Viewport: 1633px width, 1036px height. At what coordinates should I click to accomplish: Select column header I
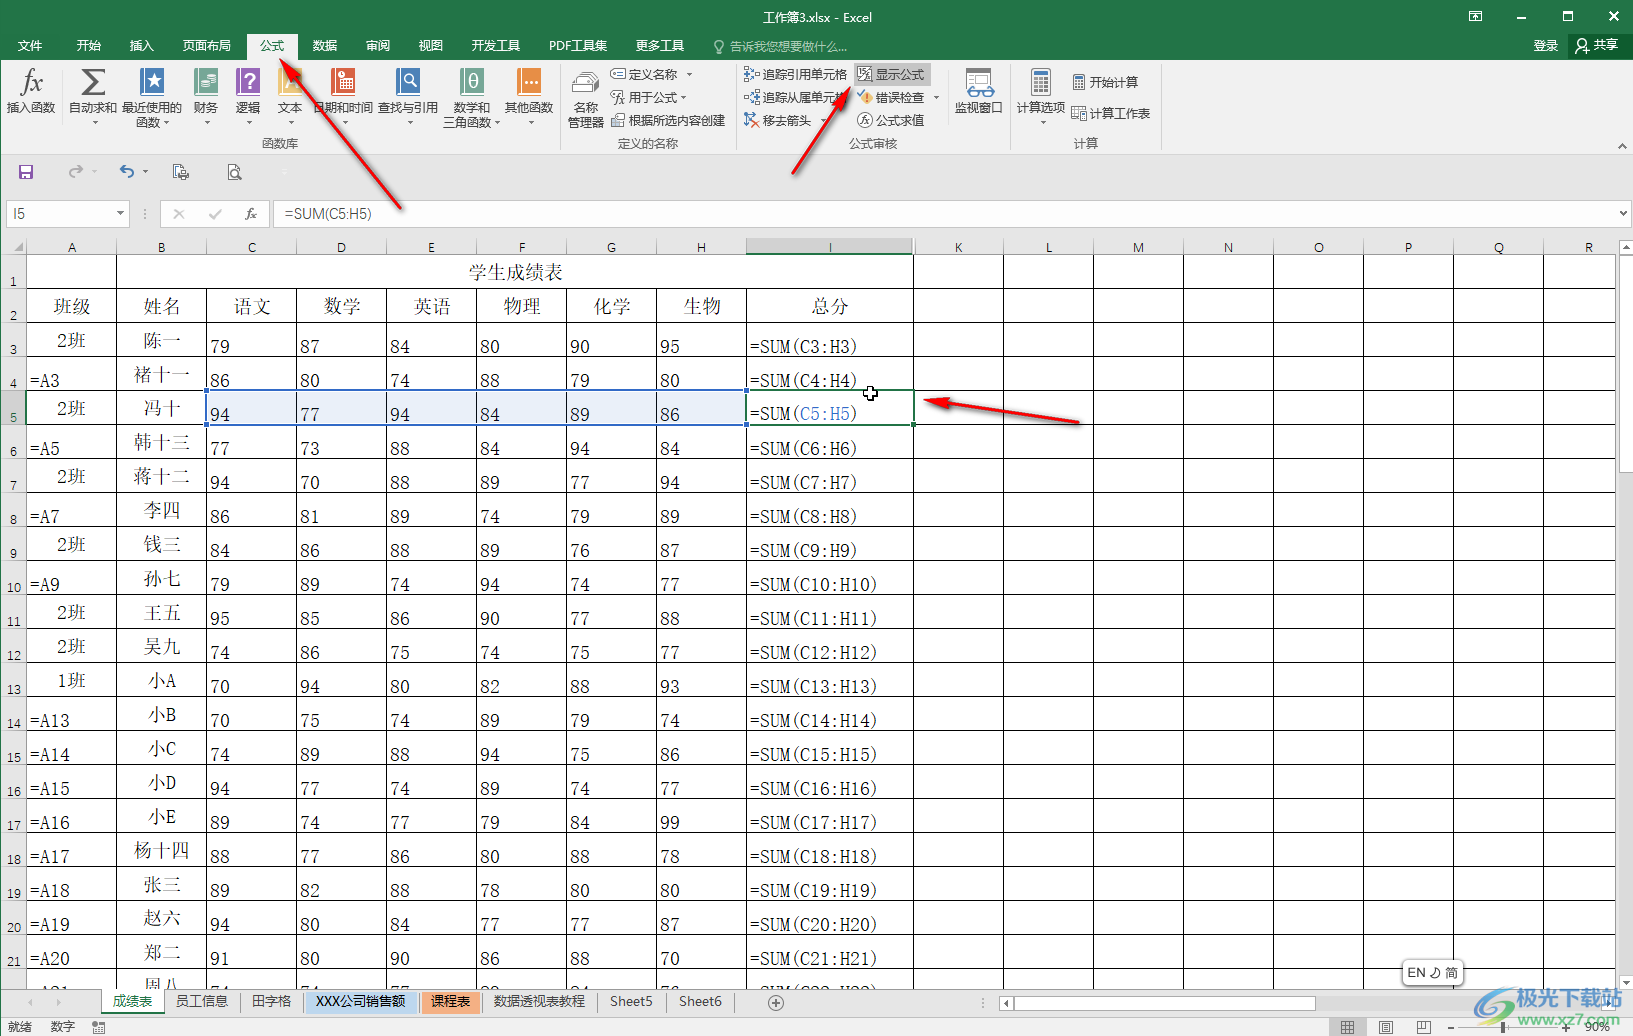point(829,247)
